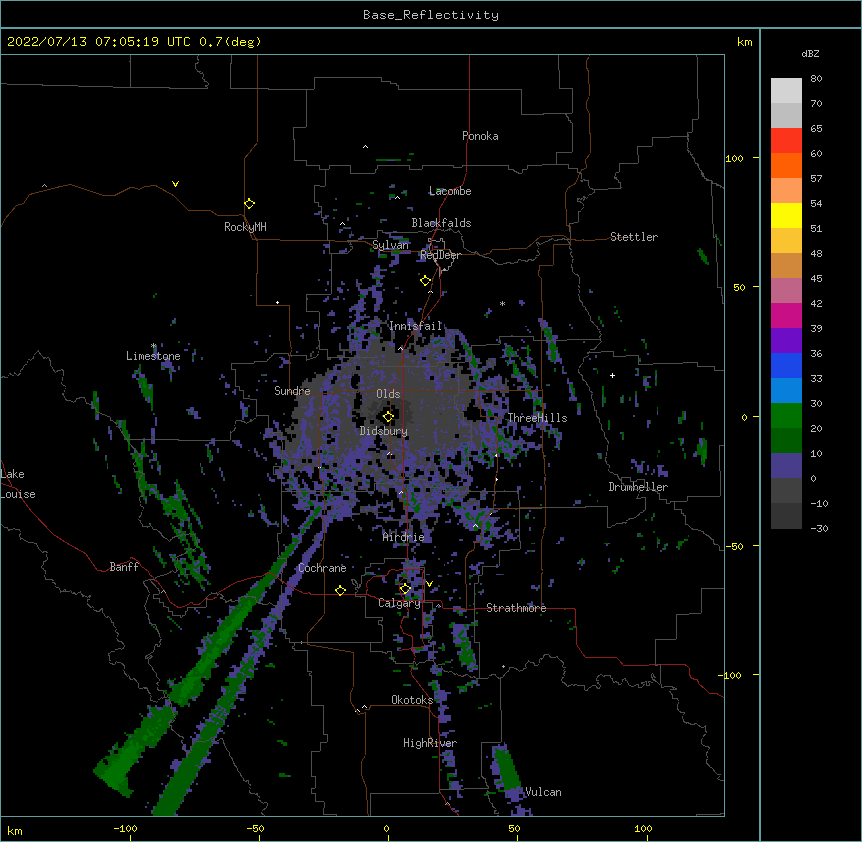862x842 pixels.
Task: Click the Innisfail town label
Action: (416, 326)
